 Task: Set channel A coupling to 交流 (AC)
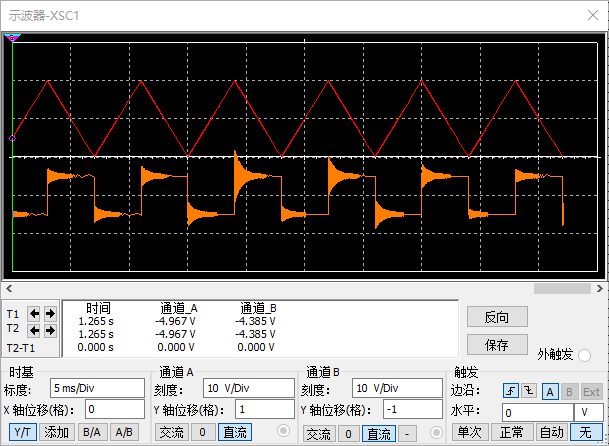click(x=171, y=432)
